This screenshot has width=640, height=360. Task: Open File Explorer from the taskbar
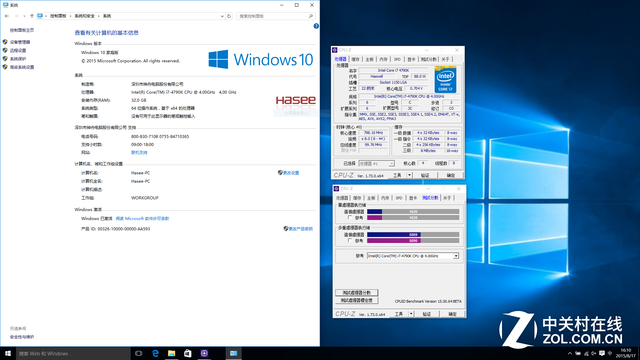tap(171, 353)
